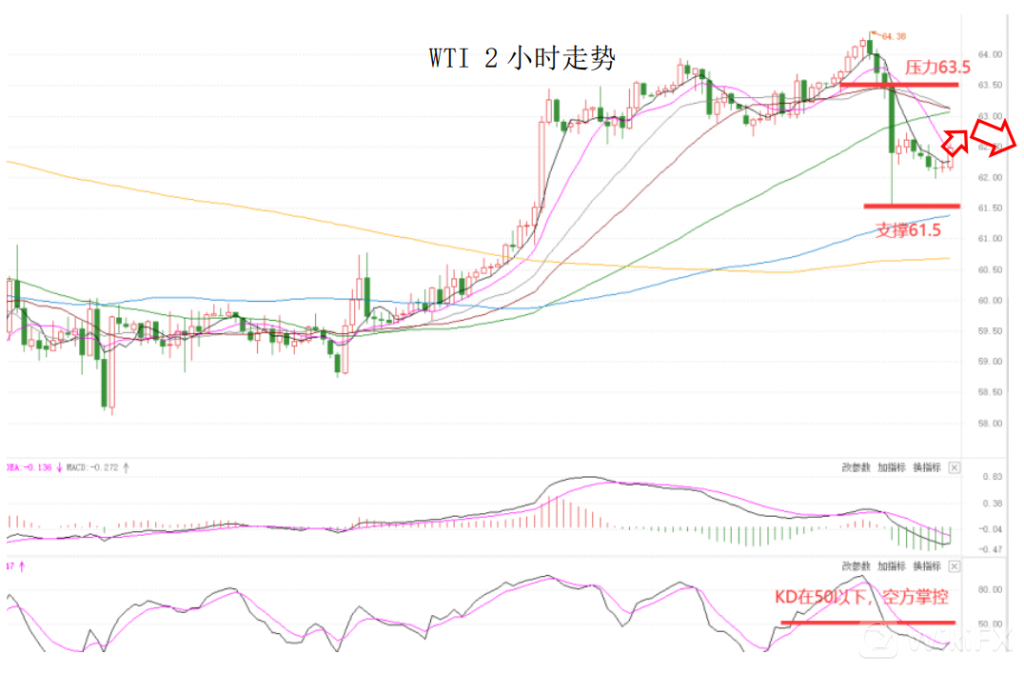
Task: Click the KD在50以下 annotation text
Action: 862,597
